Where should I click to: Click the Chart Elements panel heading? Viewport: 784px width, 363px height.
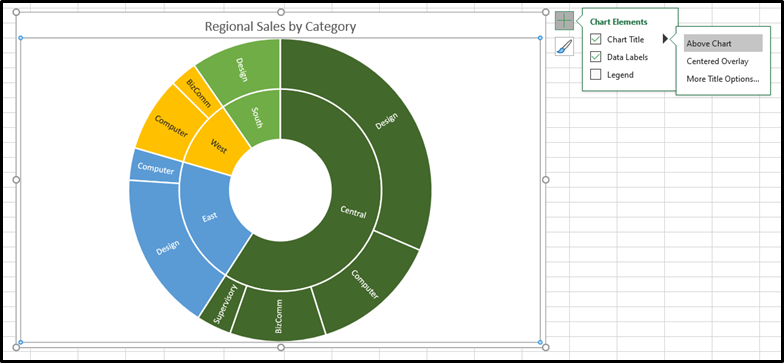tap(618, 22)
